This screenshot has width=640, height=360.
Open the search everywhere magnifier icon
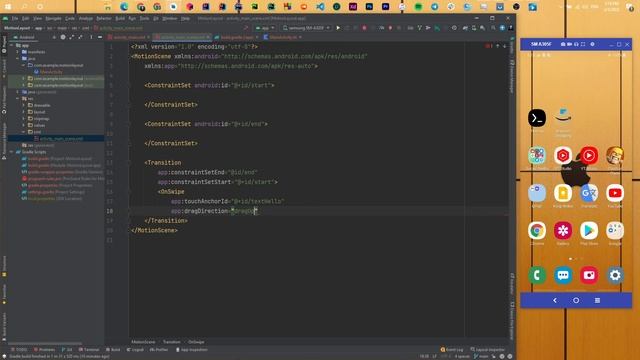(493, 28)
